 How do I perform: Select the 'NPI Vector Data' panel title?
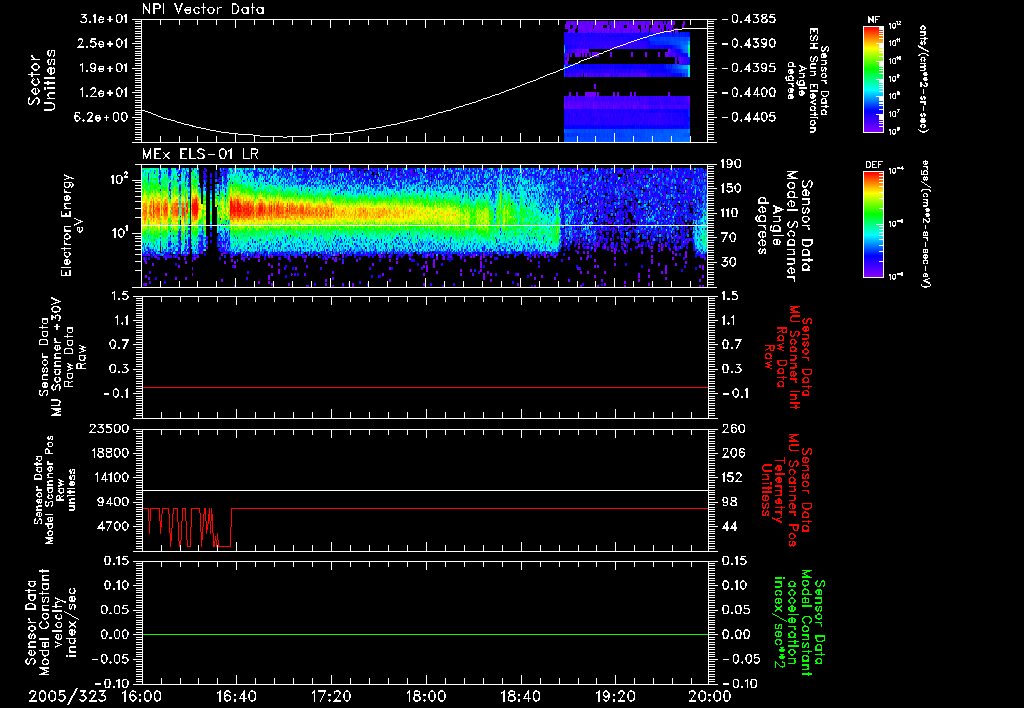(203, 9)
